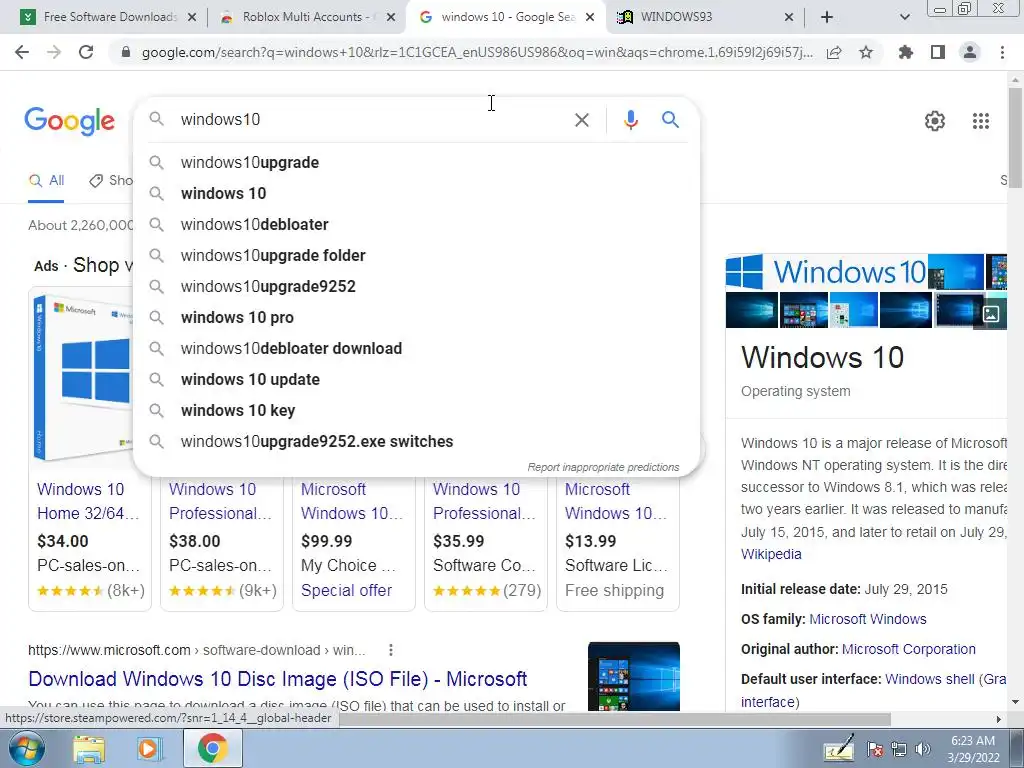Open more images icon in knowledge panel
Screen dimensions: 1024x768
click(991, 314)
